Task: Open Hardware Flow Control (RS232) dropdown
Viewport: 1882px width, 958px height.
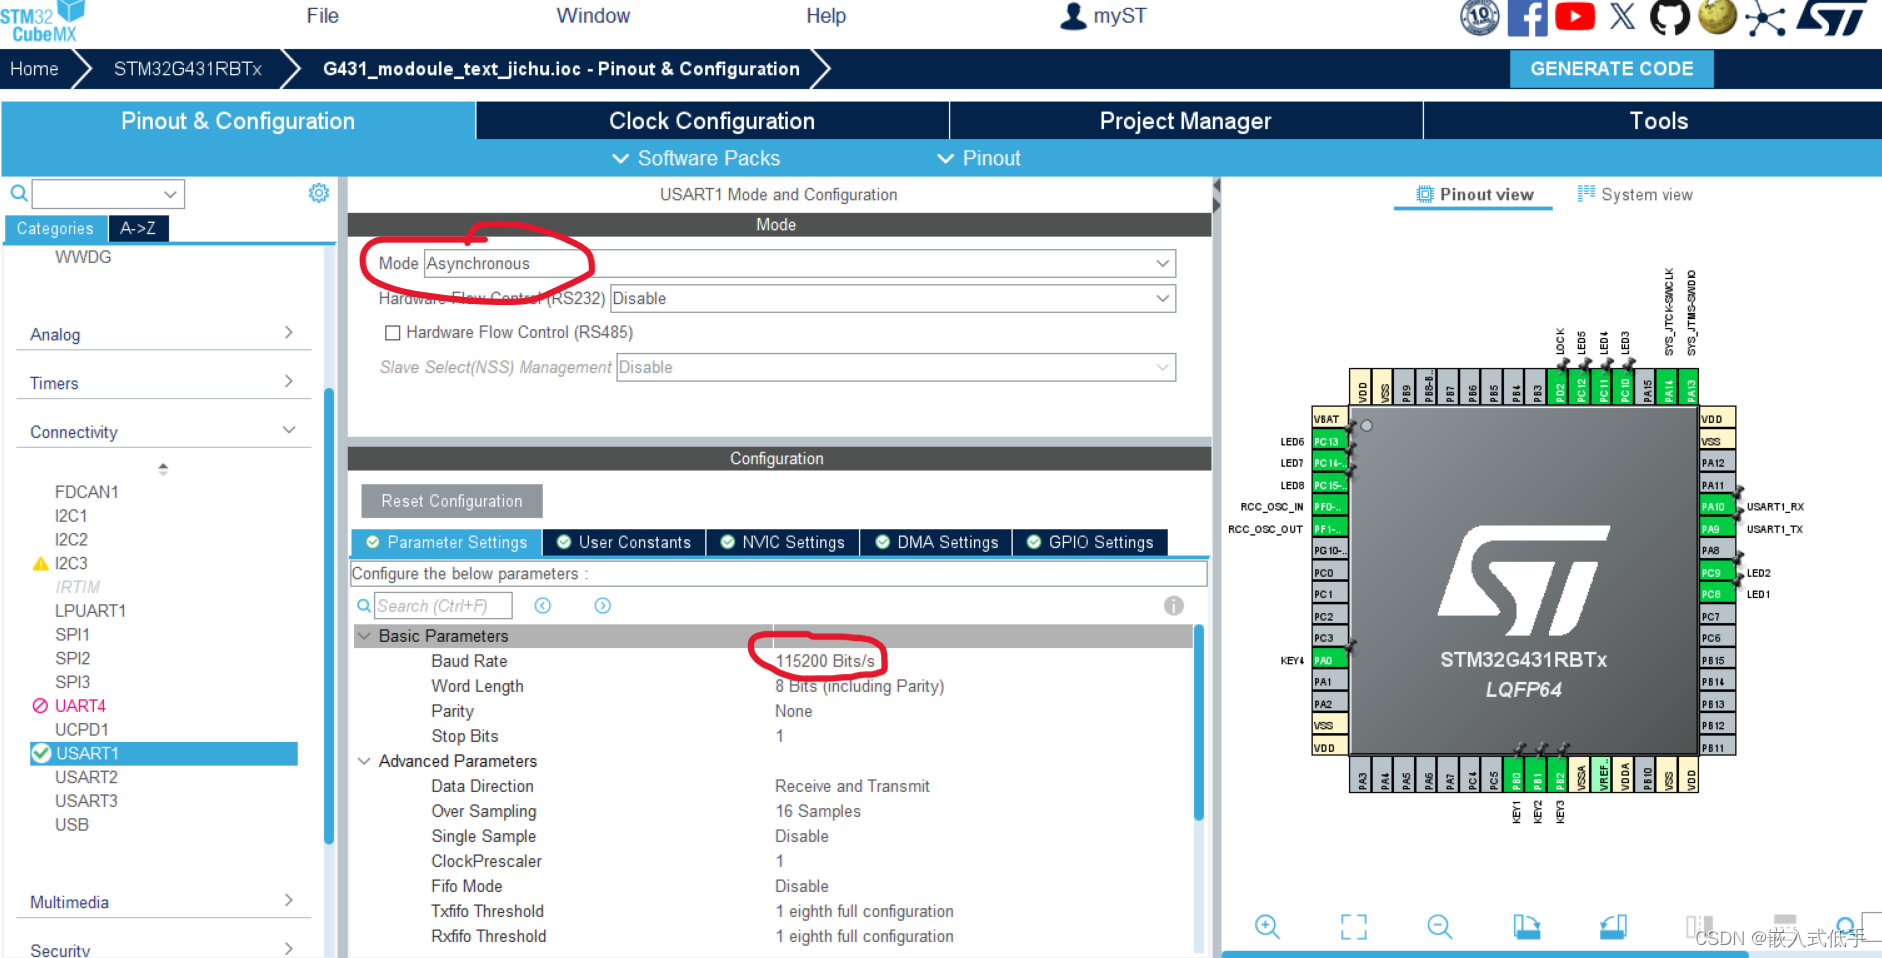Action: (x=893, y=299)
